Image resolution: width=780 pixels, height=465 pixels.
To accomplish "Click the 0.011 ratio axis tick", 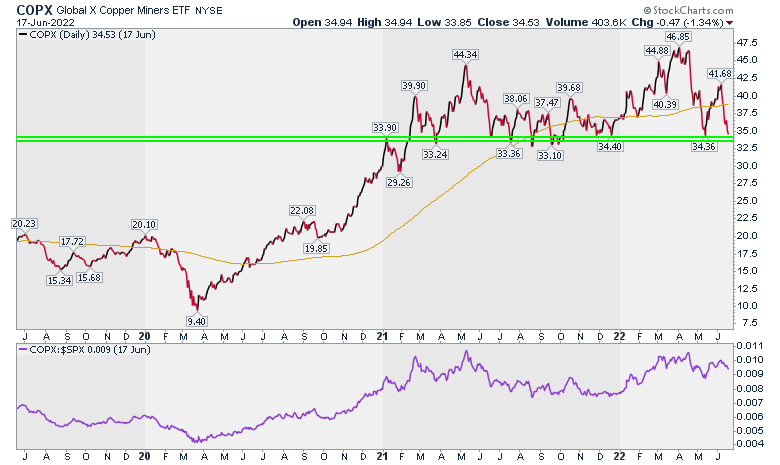I will 749,346.
